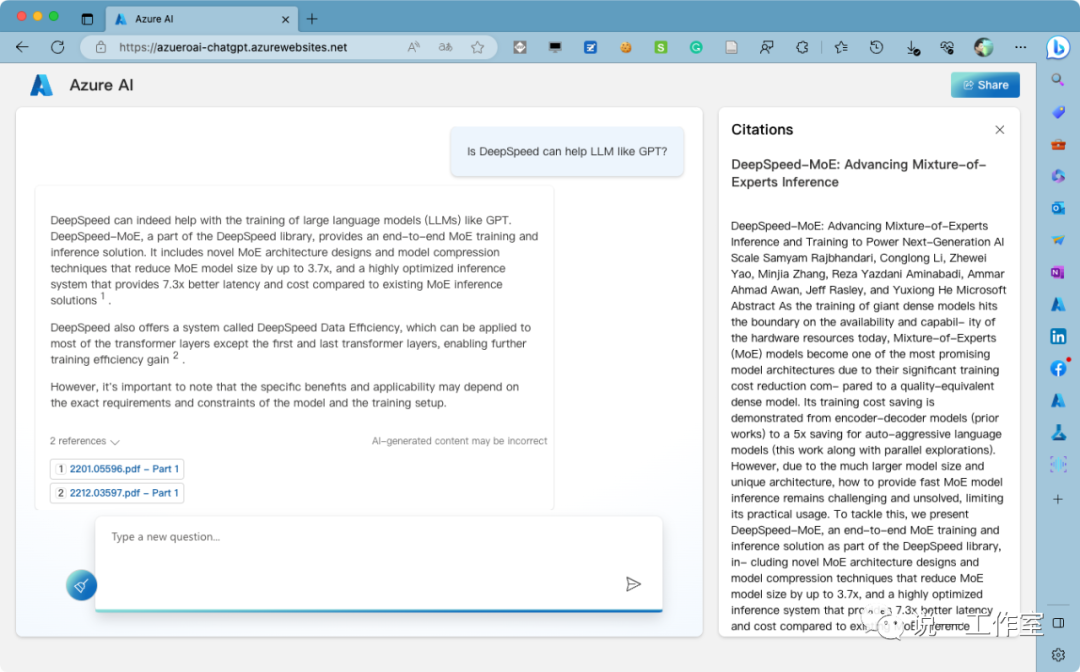This screenshot has width=1080, height=672.
Task: Open the green S extension
Action: click(661, 48)
